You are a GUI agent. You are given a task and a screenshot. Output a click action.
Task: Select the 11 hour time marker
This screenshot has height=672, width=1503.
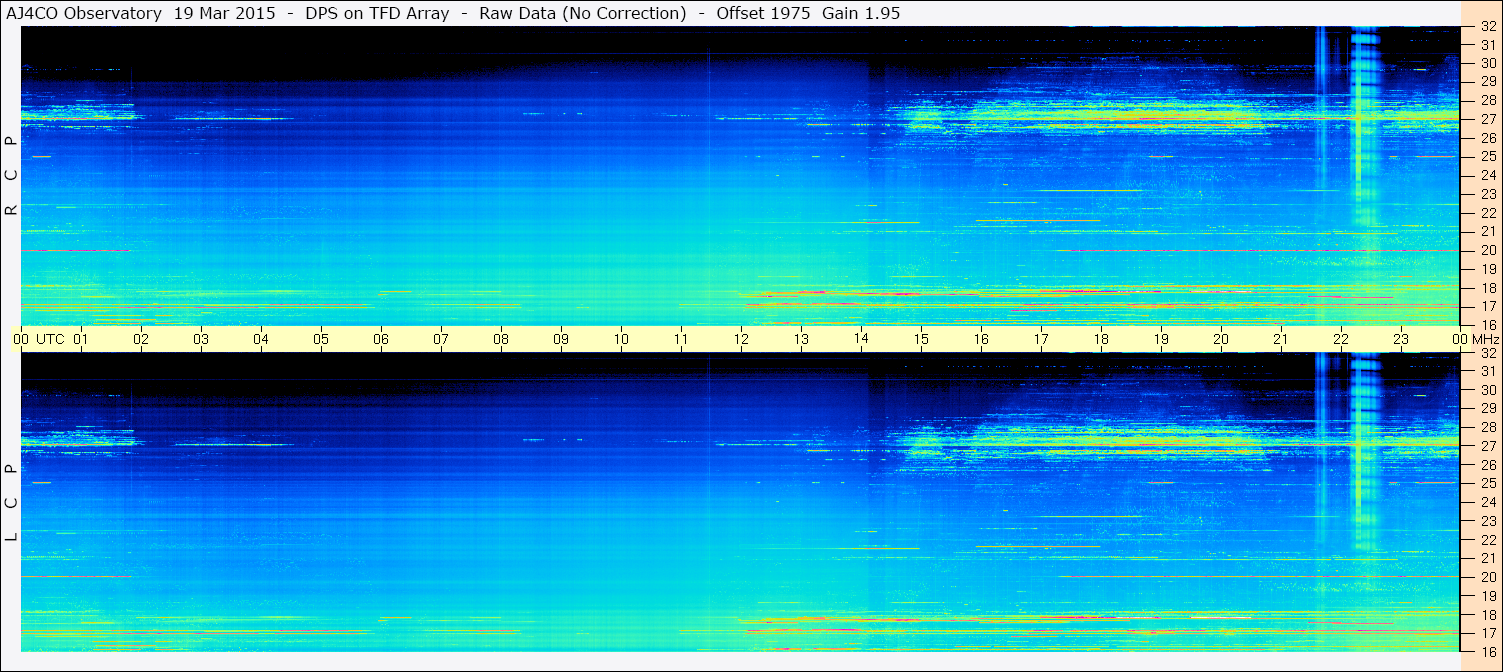pyautogui.click(x=681, y=339)
